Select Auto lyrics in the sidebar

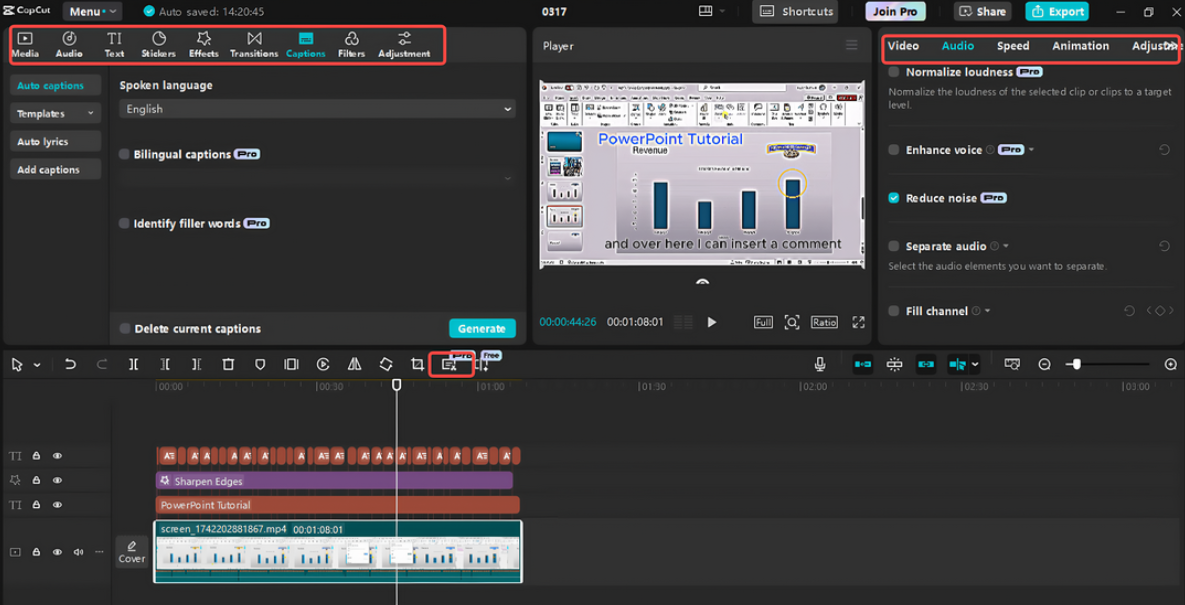coord(56,141)
